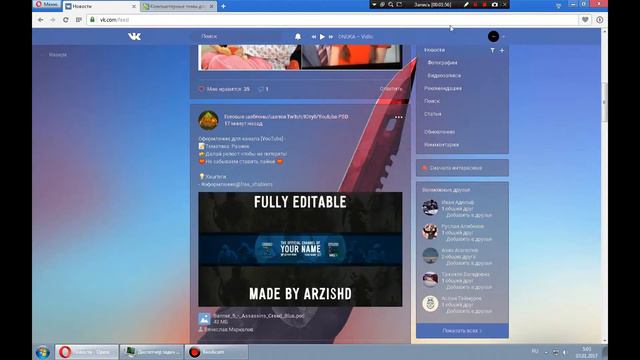
Task: Click the green padlock security icon
Action: click(x=93, y=20)
